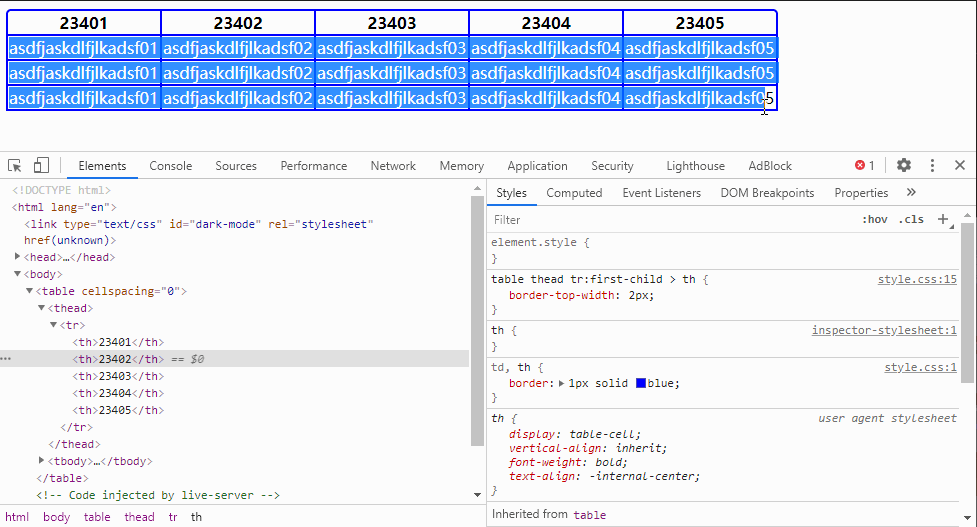Click the Styles pane scrollbar down arrow

pyautogui.click(x=967, y=518)
